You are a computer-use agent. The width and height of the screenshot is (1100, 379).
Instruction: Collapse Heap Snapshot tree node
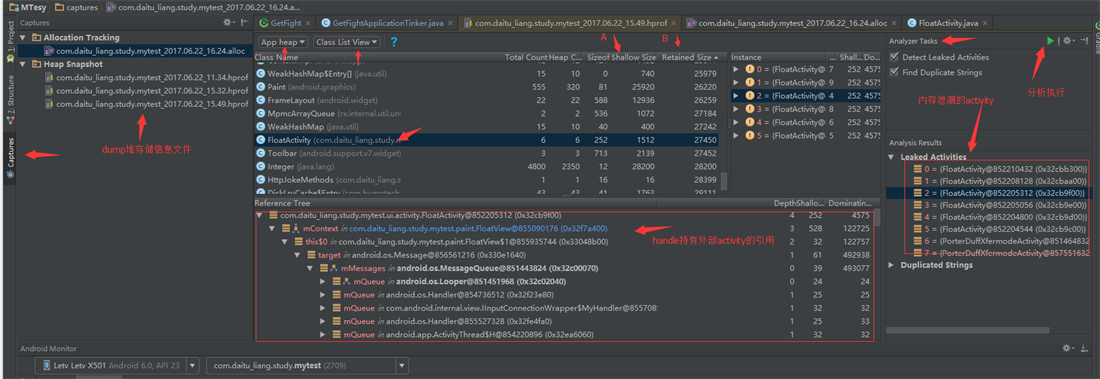coord(23,64)
